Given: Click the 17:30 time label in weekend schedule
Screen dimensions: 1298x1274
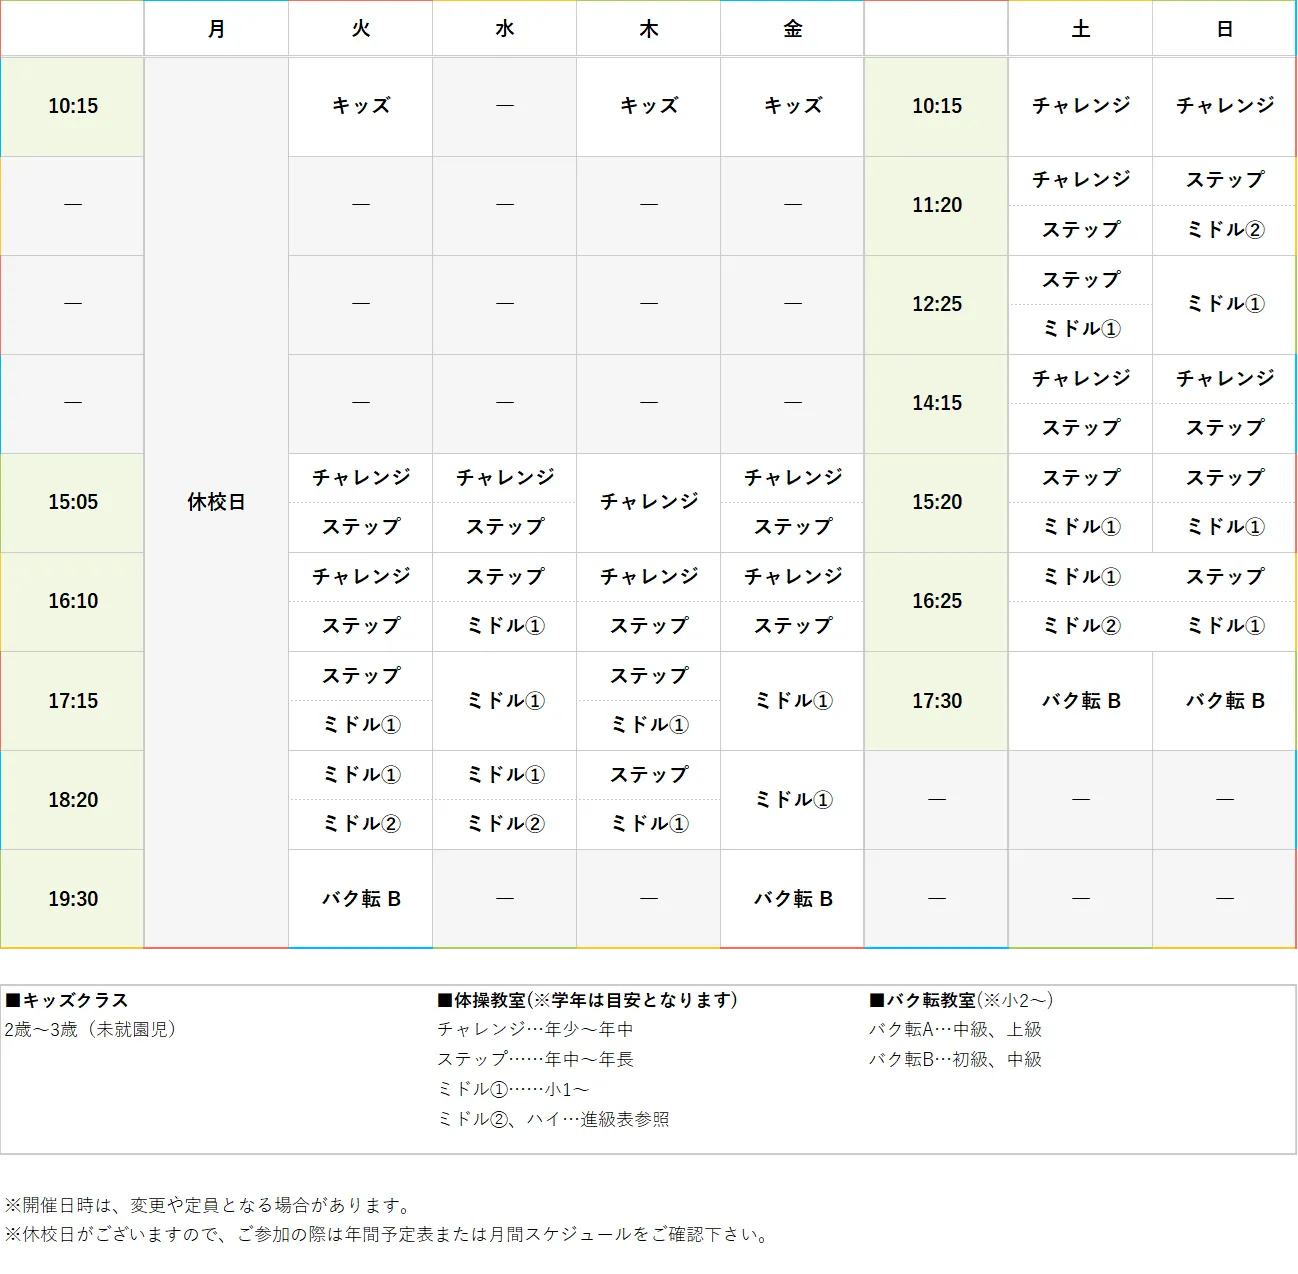Looking at the screenshot, I should click(x=935, y=701).
